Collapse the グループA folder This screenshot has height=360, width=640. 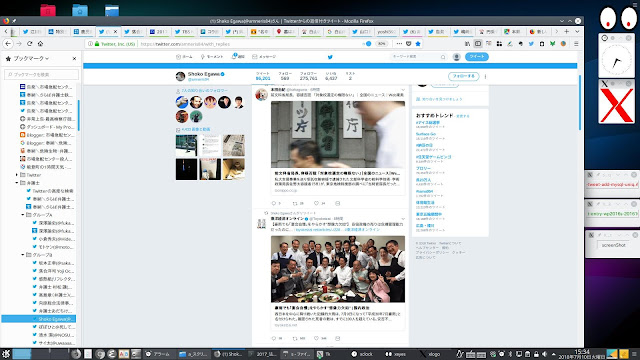tap(23, 215)
